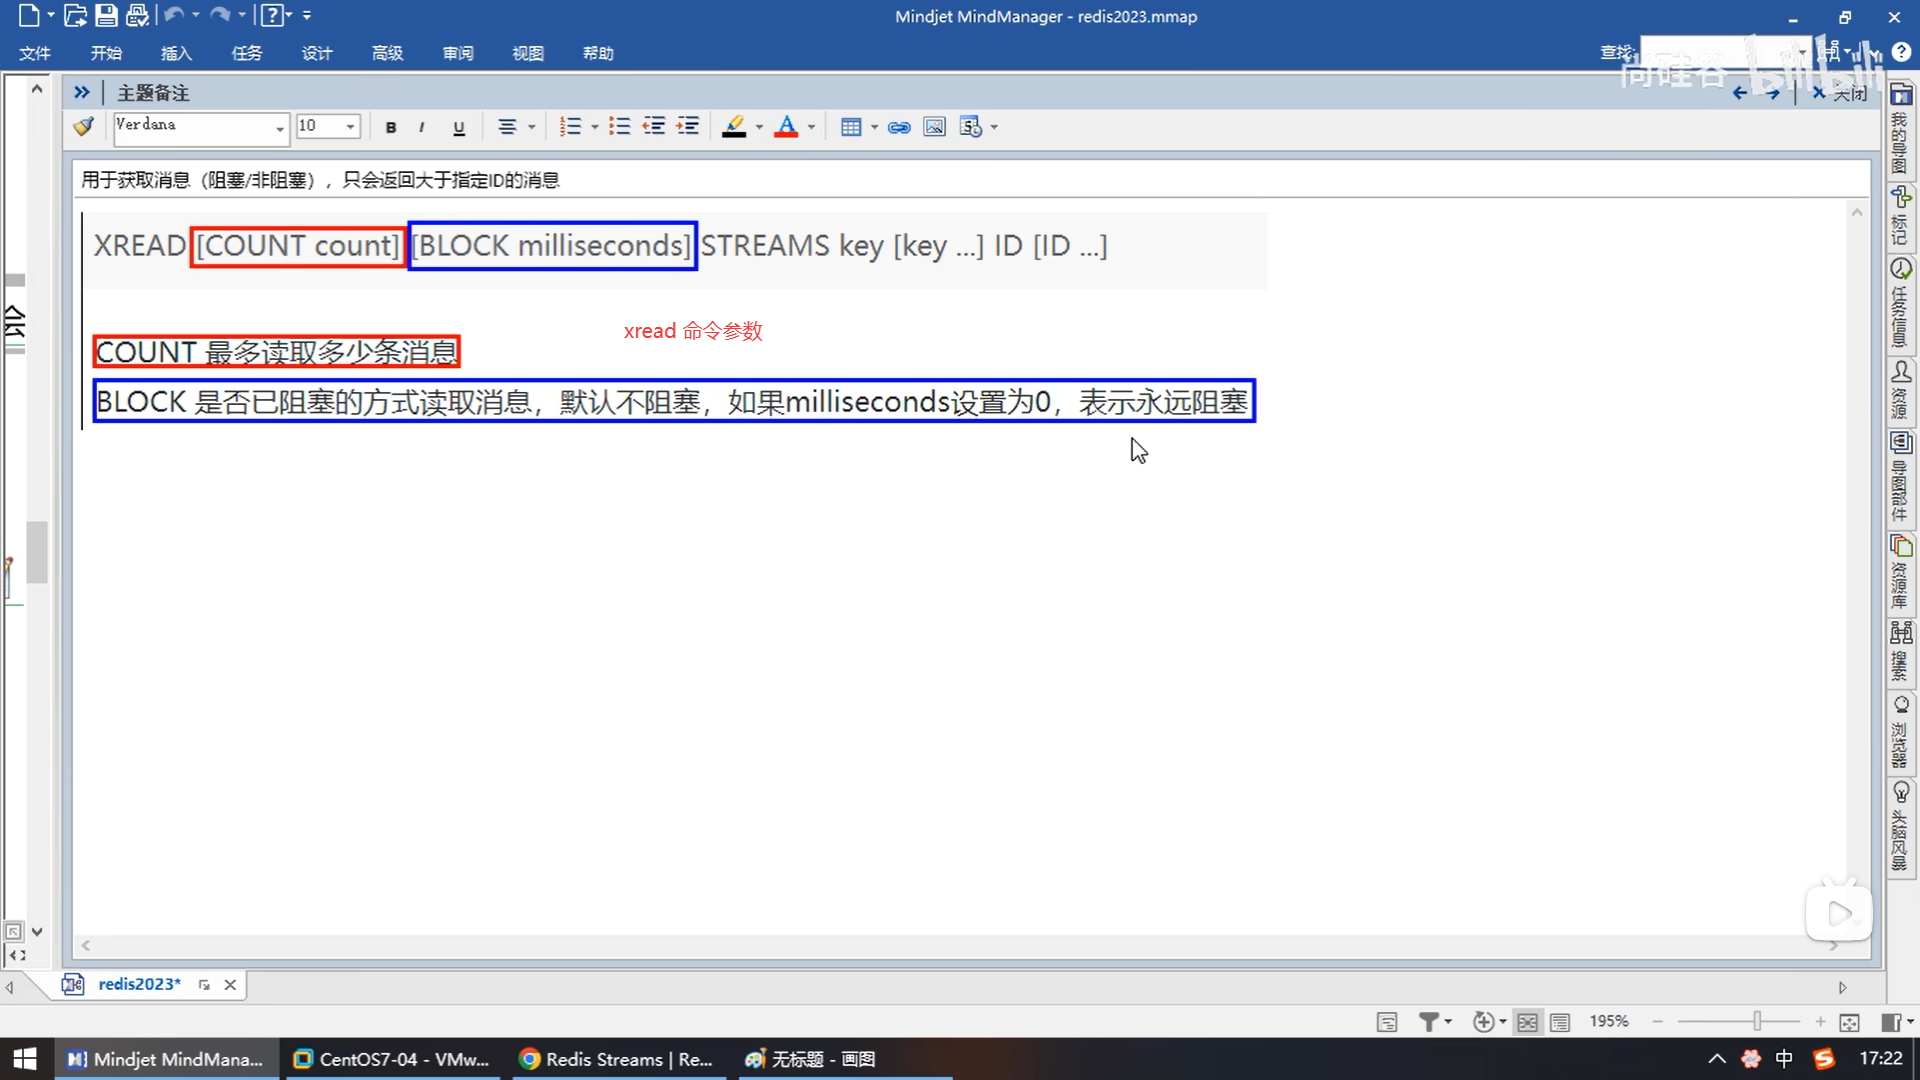1920x1080 pixels.
Task: Click the numbered list icon
Action: (x=570, y=127)
